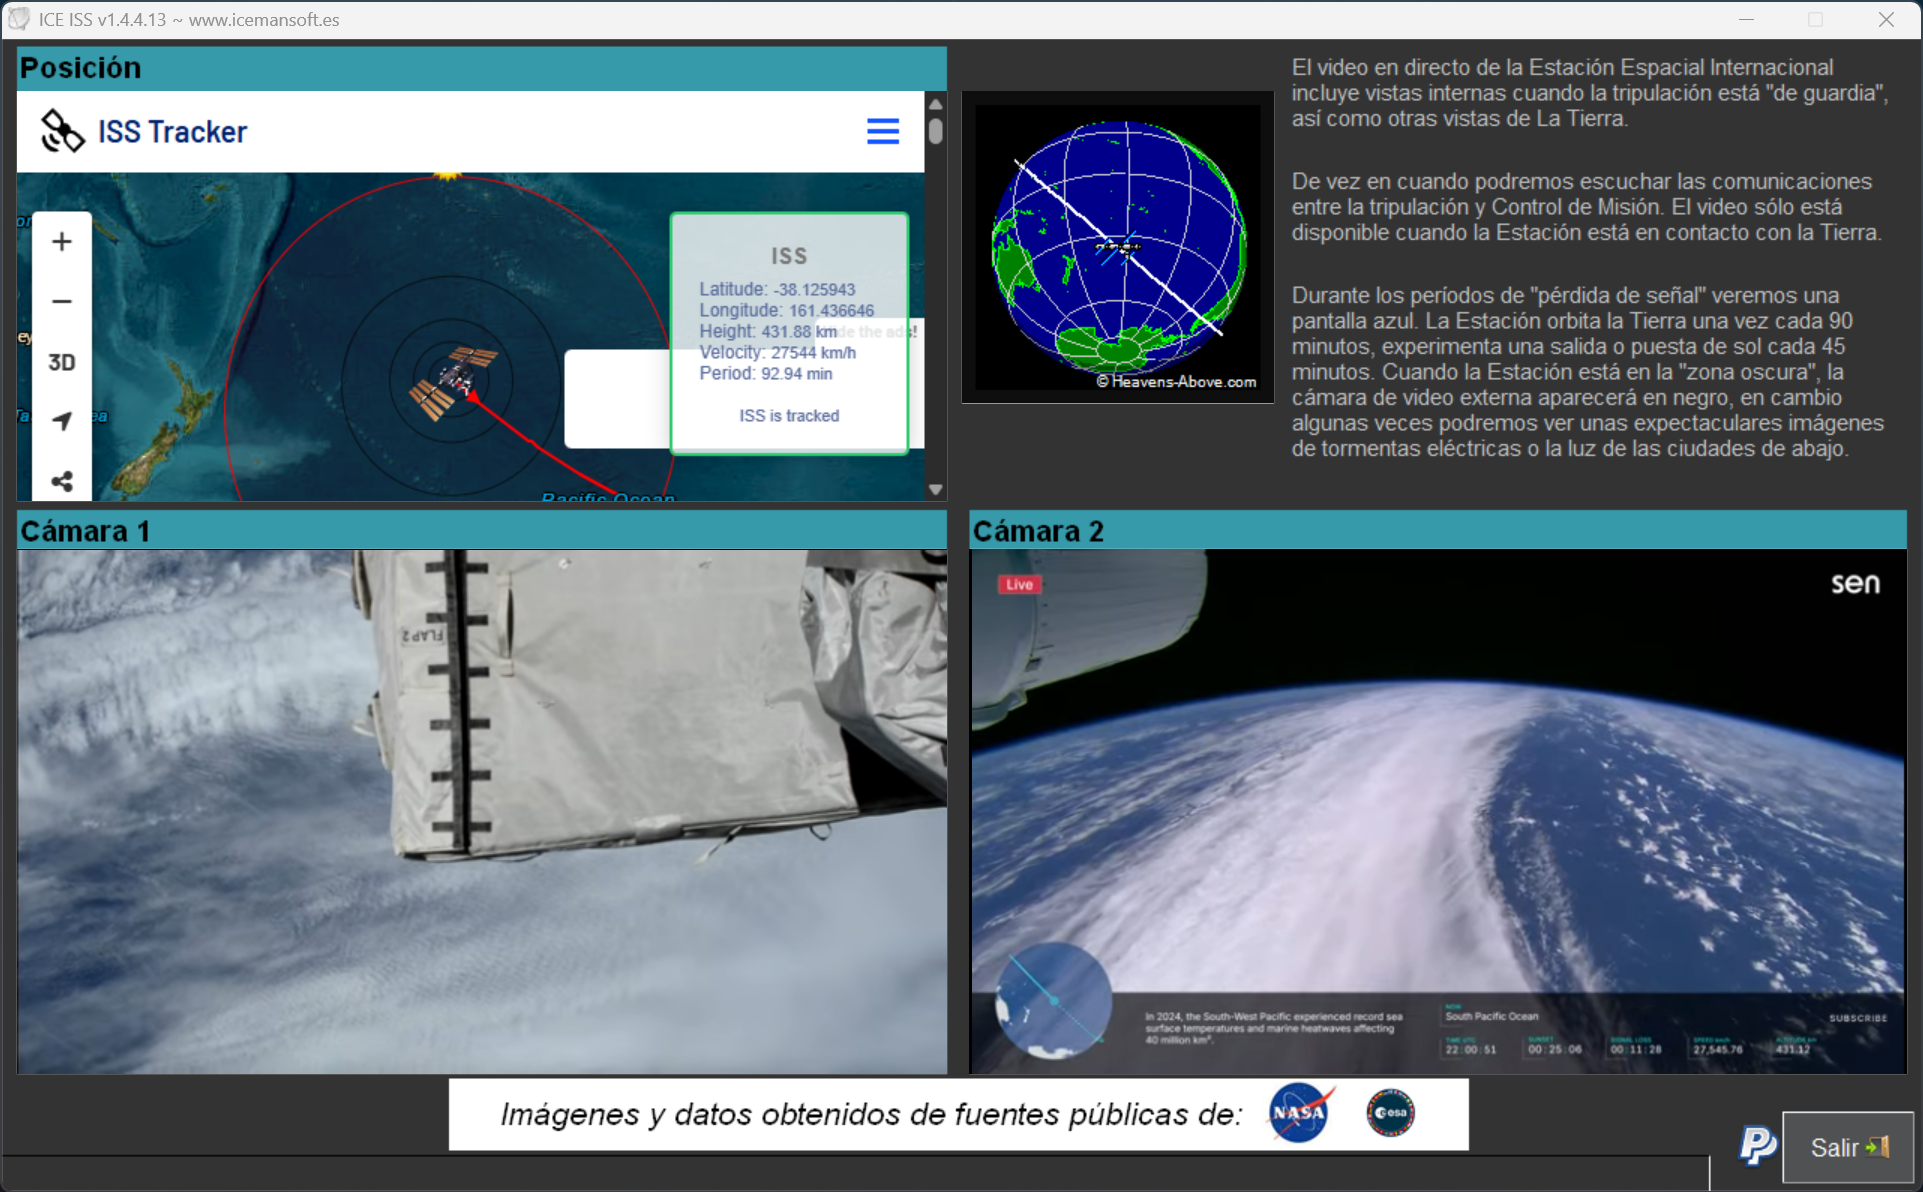This screenshot has height=1192, width=1923.
Task: Click the sen logo on Cámara 2
Action: tap(1857, 584)
